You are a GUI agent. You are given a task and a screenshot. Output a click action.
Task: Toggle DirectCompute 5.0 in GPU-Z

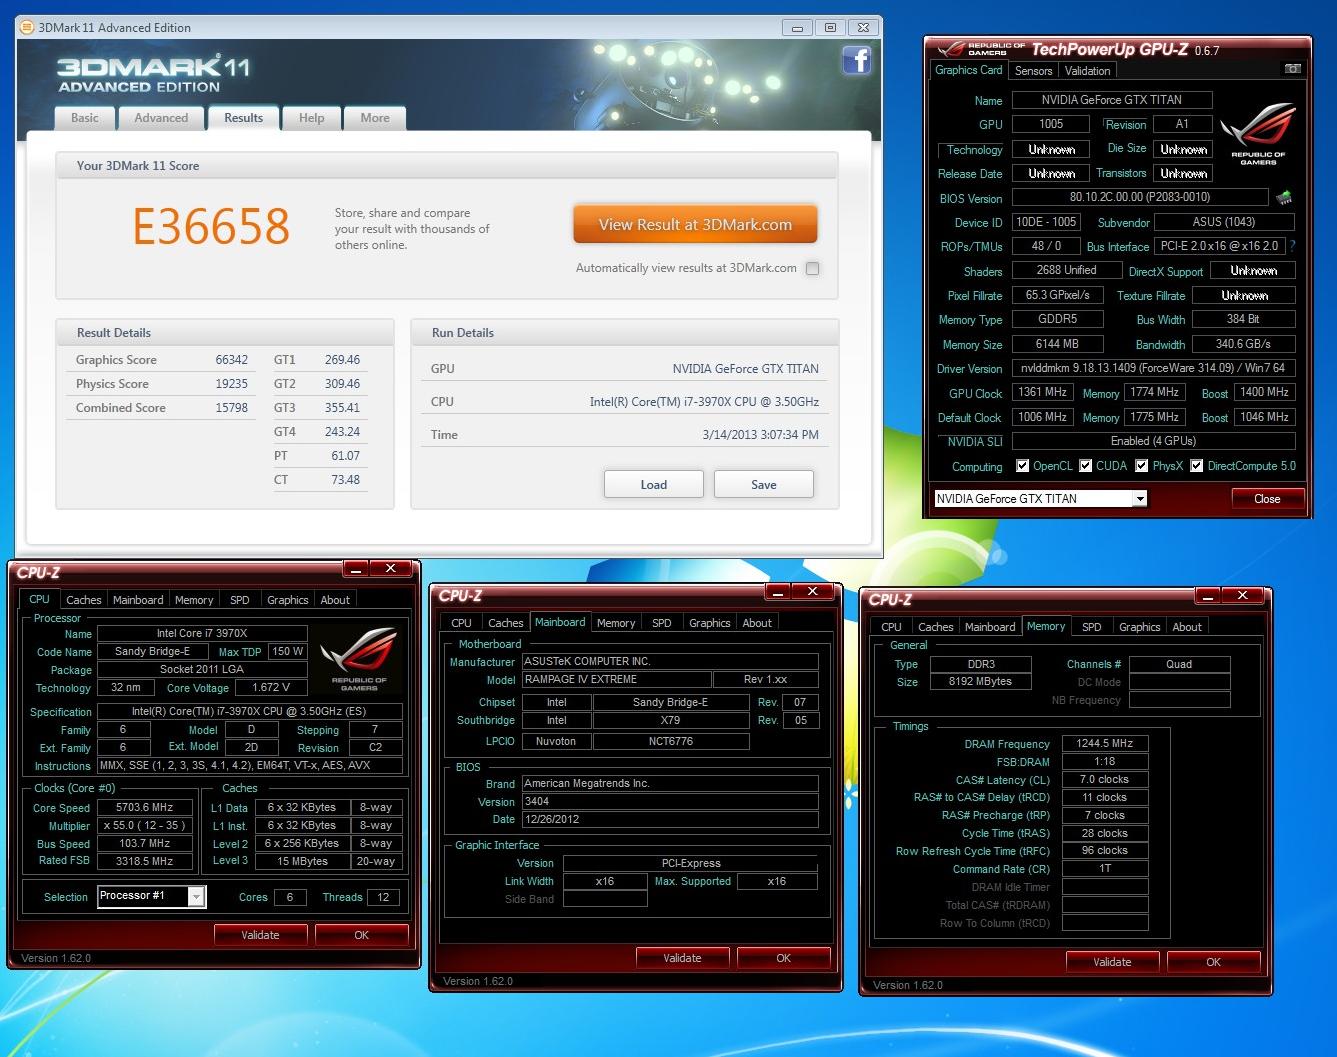pyautogui.click(x=1195, y=465)
